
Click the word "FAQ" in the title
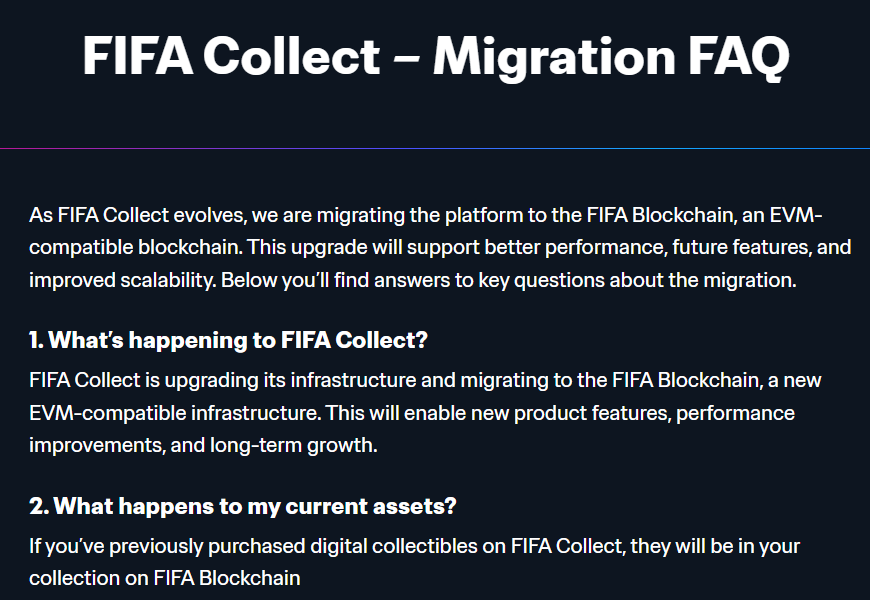tap(739, 57)
